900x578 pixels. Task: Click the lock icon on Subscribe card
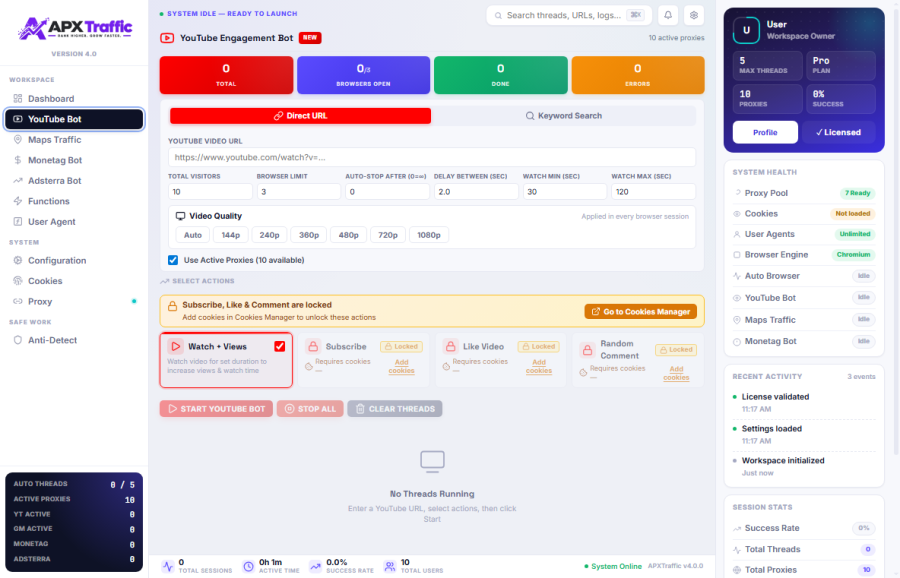313,346
